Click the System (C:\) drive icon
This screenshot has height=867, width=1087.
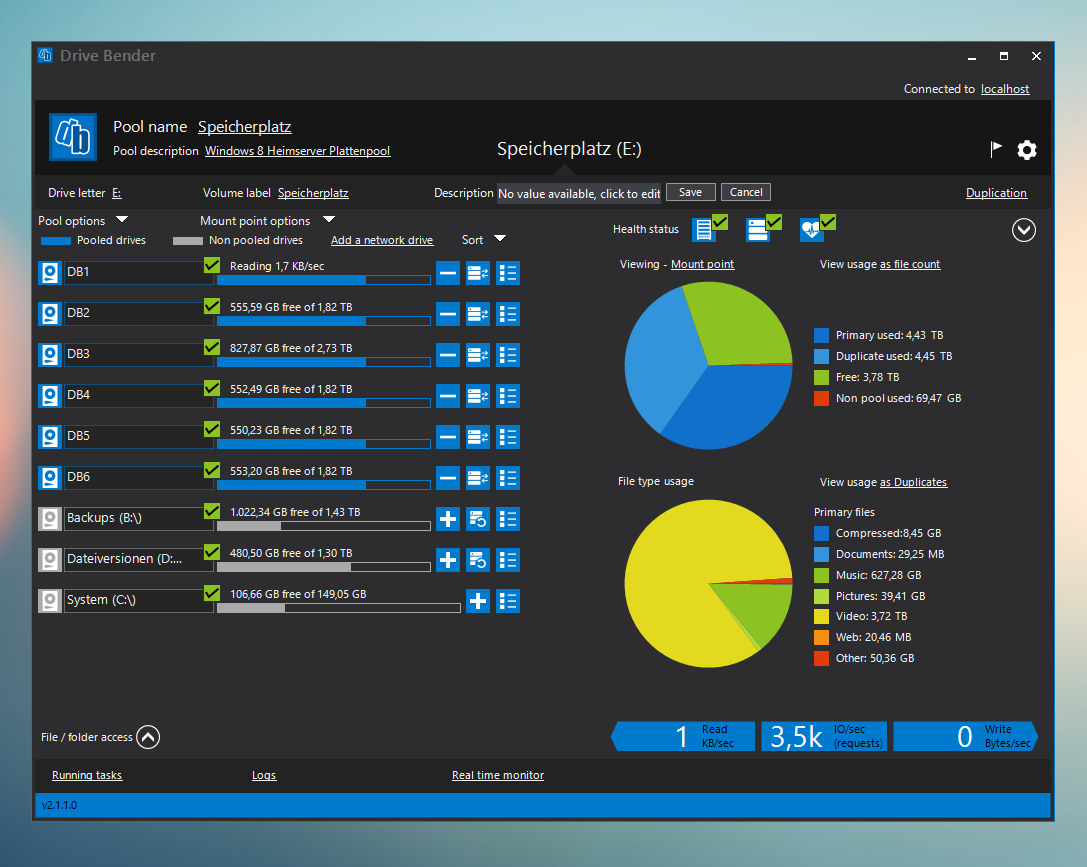coord(50,601)
